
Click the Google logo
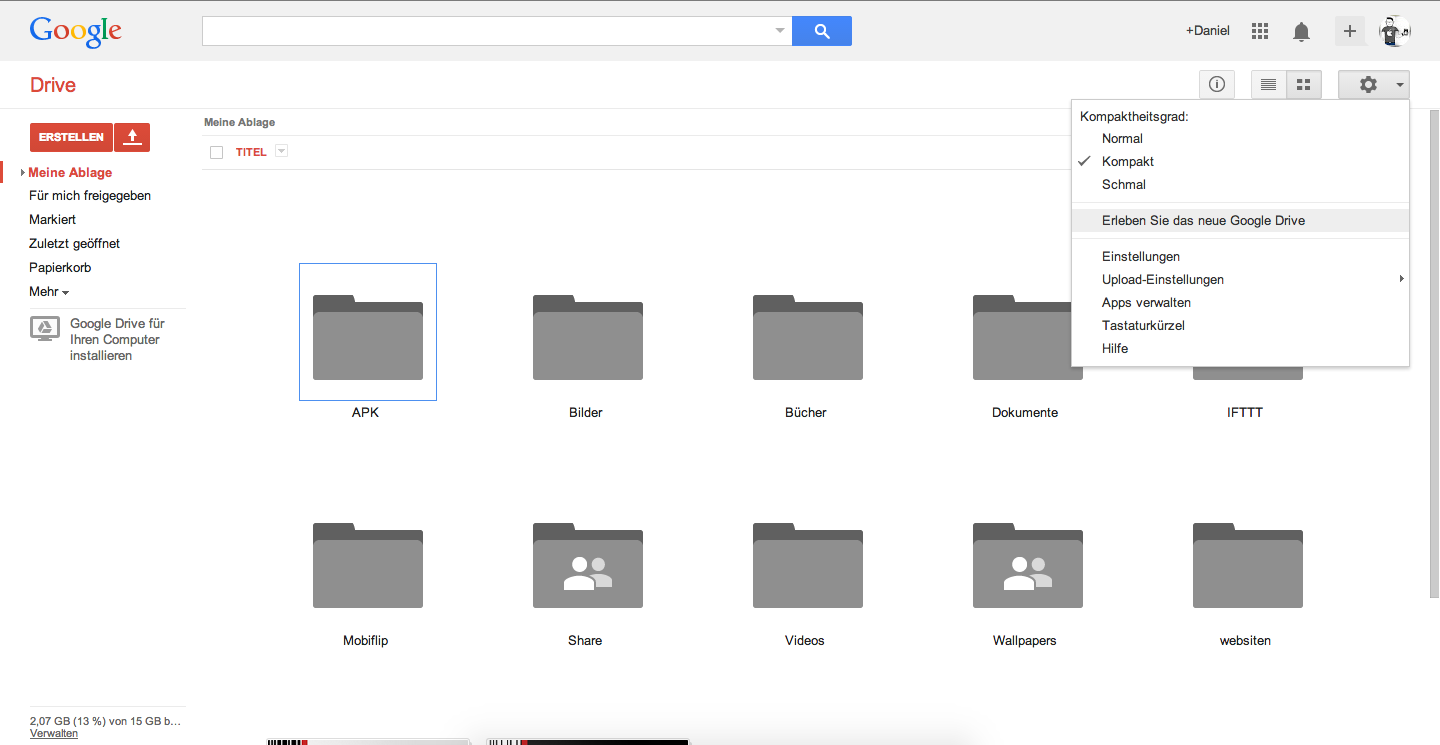[x=75, y=31]
